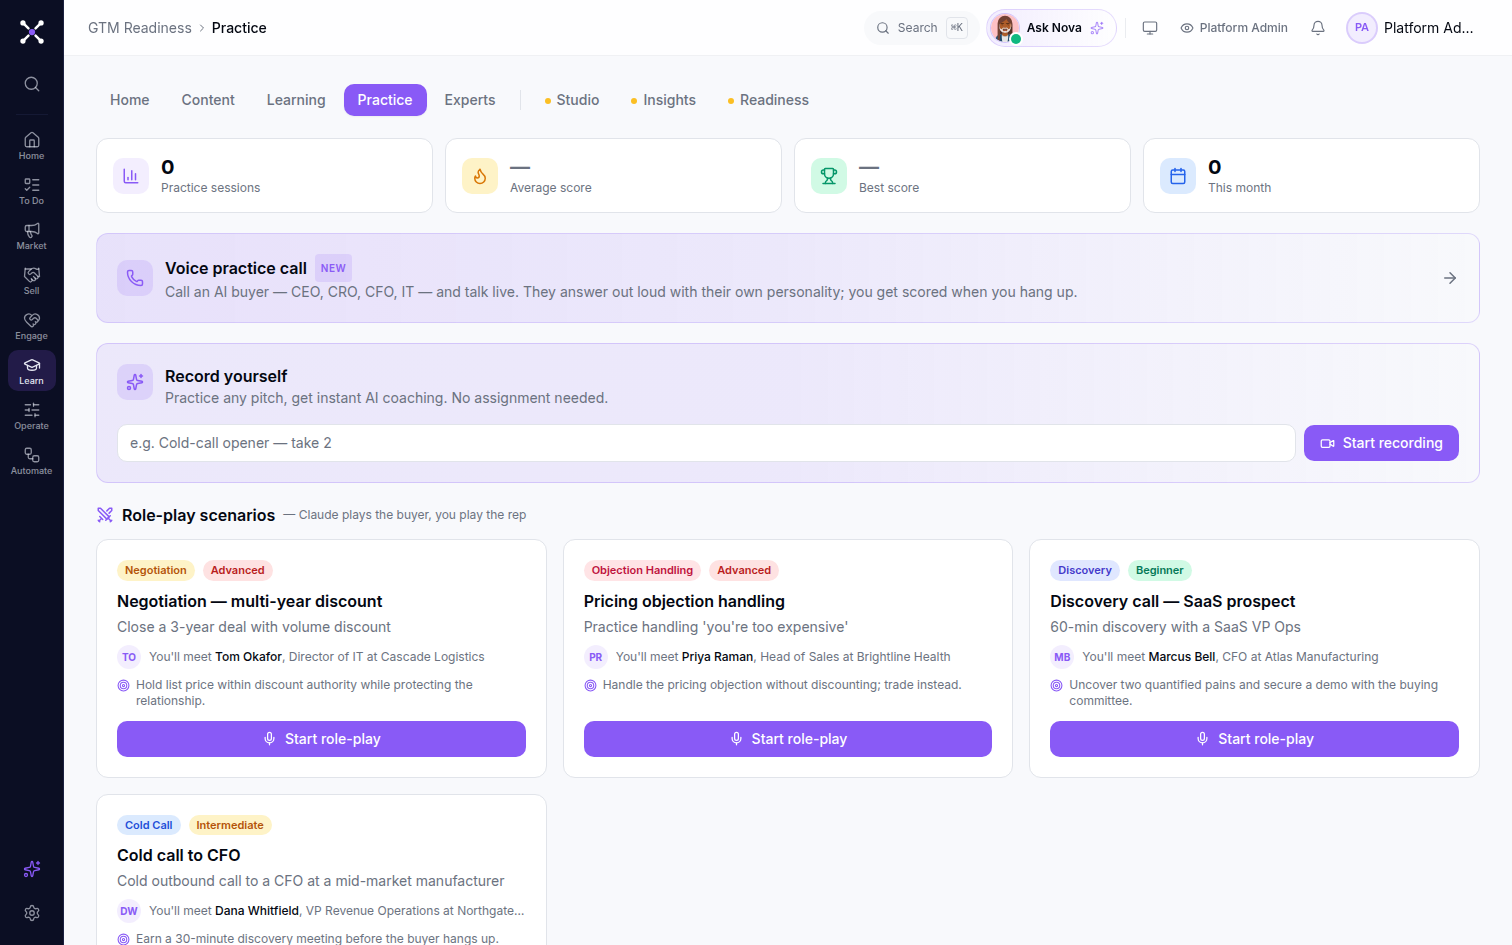The height and width of the screenshot is (945, 1512).
Task: Click the NEW badge on Voice practice call
Action: [x=333, y=268]
